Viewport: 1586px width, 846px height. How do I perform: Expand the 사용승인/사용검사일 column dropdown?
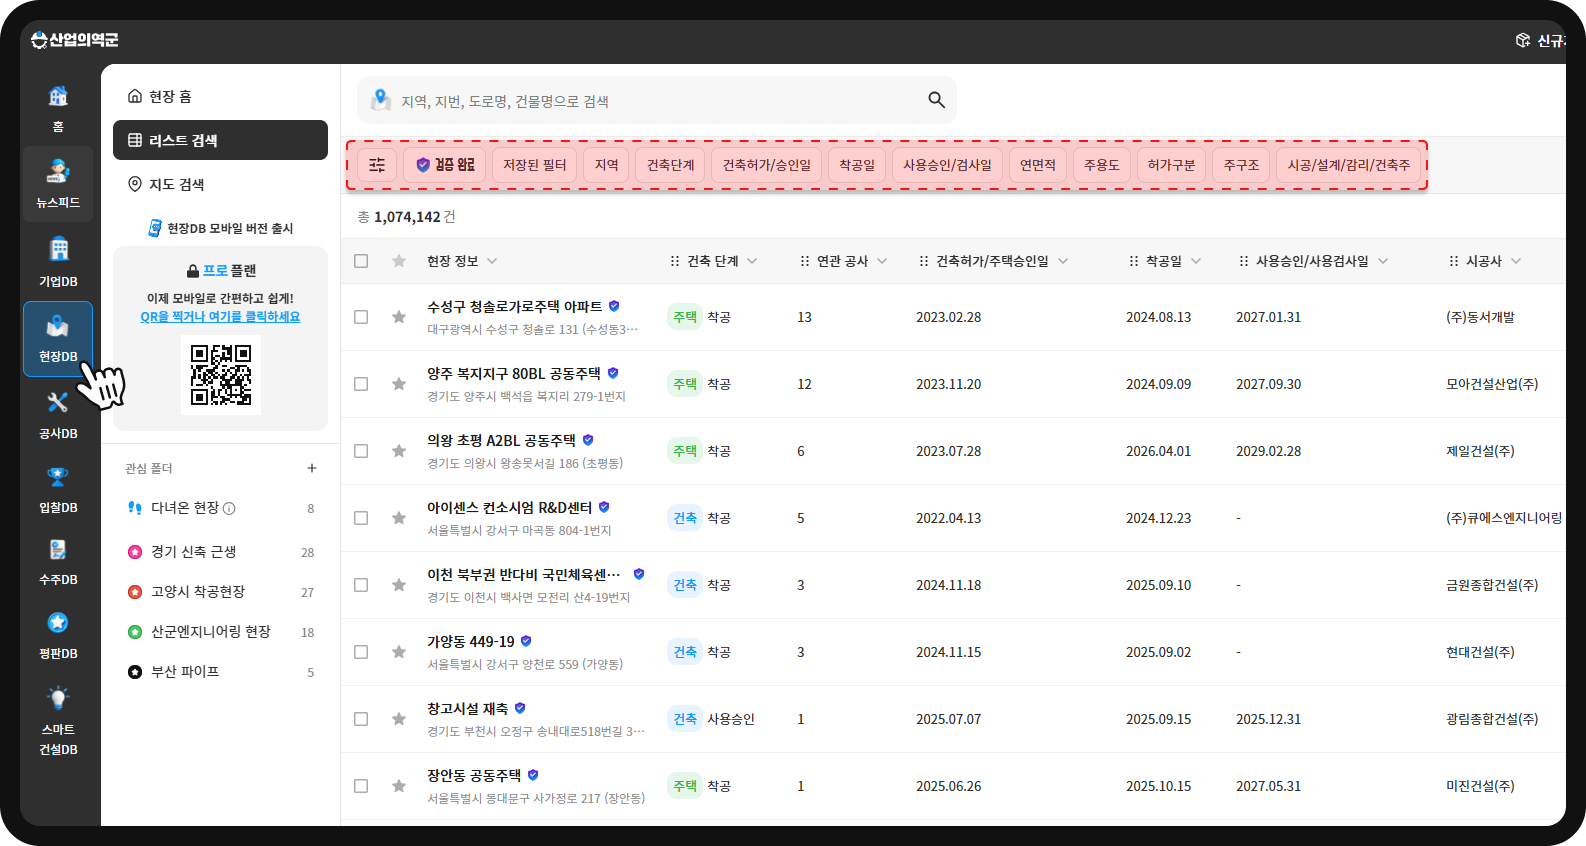coord(1383,261)
